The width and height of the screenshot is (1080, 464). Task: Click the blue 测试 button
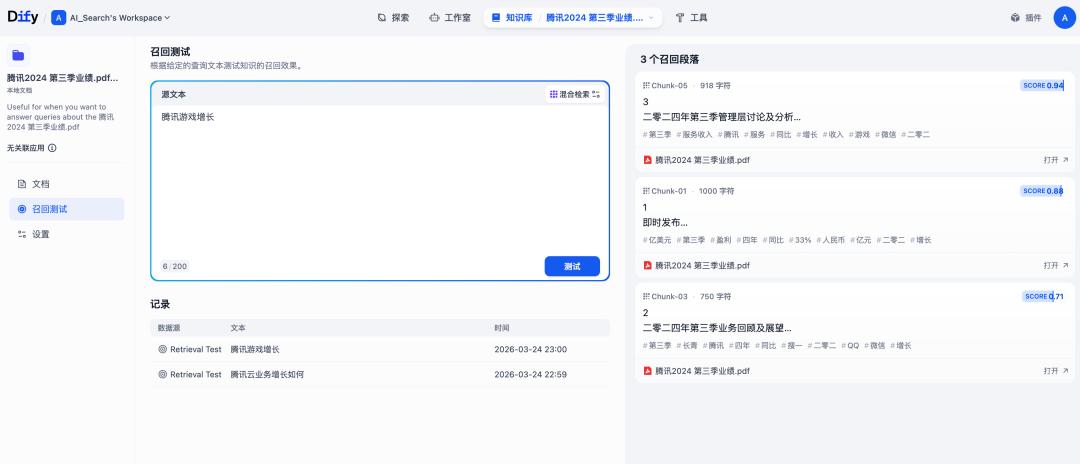pyautogui.click(x=572, y=266)
